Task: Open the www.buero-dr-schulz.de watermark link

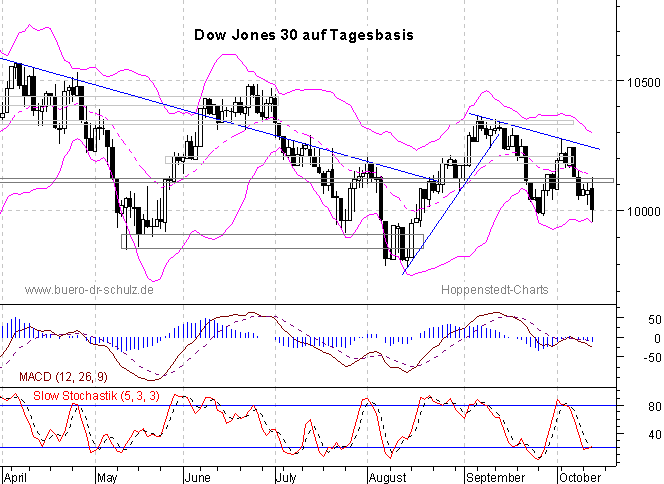Action: (x=88, y=290)
